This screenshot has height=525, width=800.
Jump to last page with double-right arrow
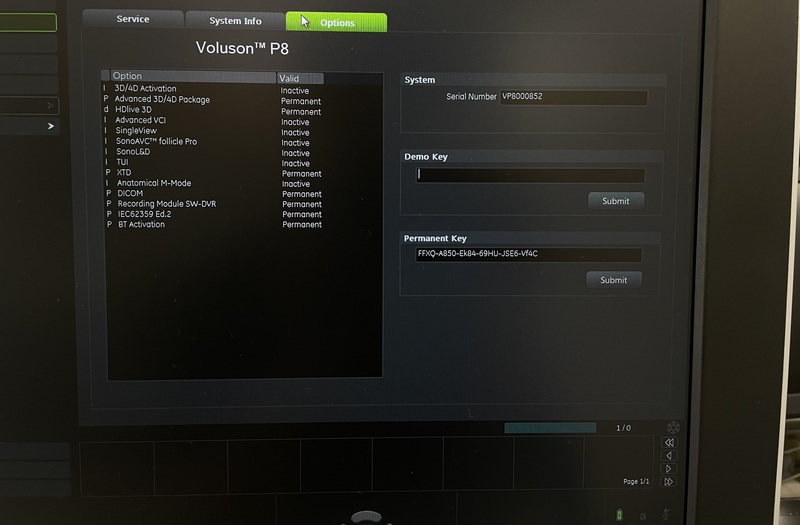tap(669, 482)
